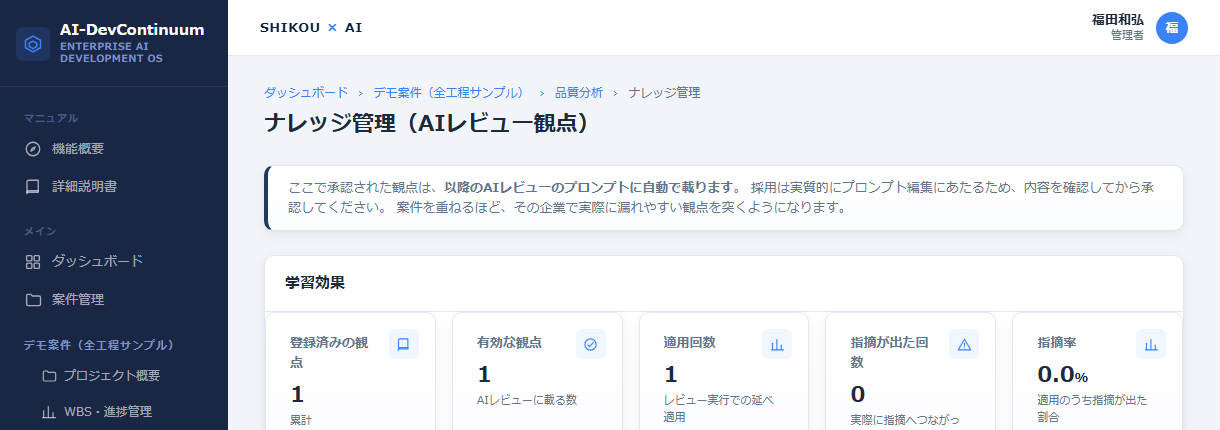Click the info notice about 以降のAIレビューのプロンプト
1220x430 pixels.
point(724,198)
